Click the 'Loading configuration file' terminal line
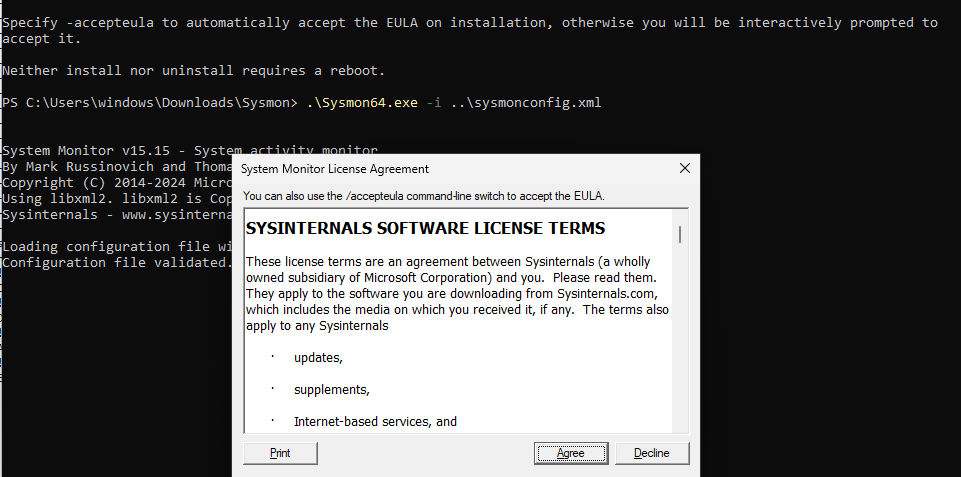Image resolution: width=961 pixels, height=477 pixels. tap(117, 246)
